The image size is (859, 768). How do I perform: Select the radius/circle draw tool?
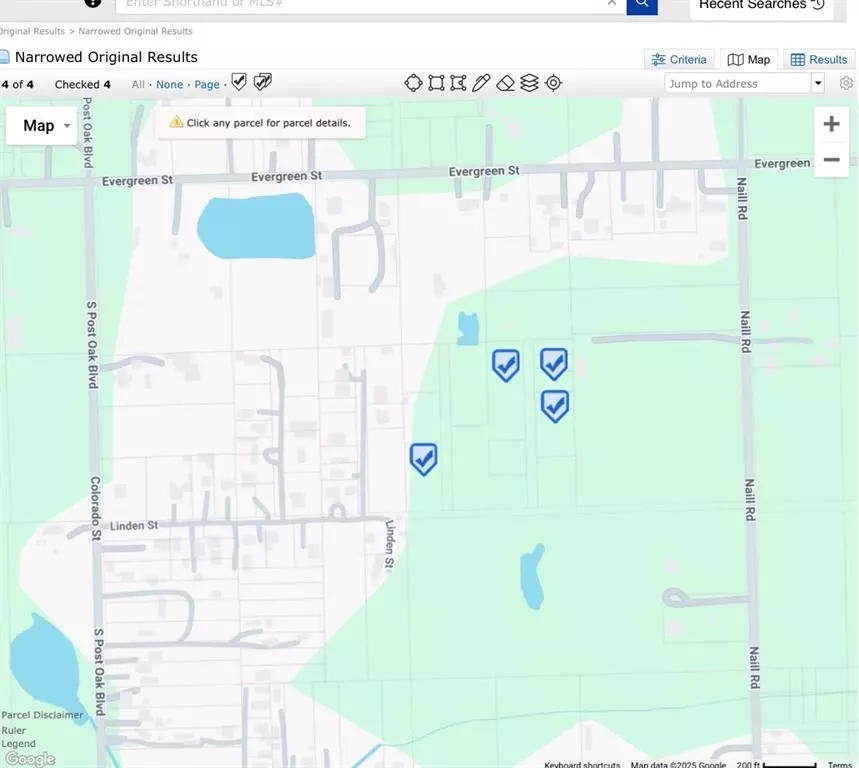pyautogui.click(x=413, y=83)
